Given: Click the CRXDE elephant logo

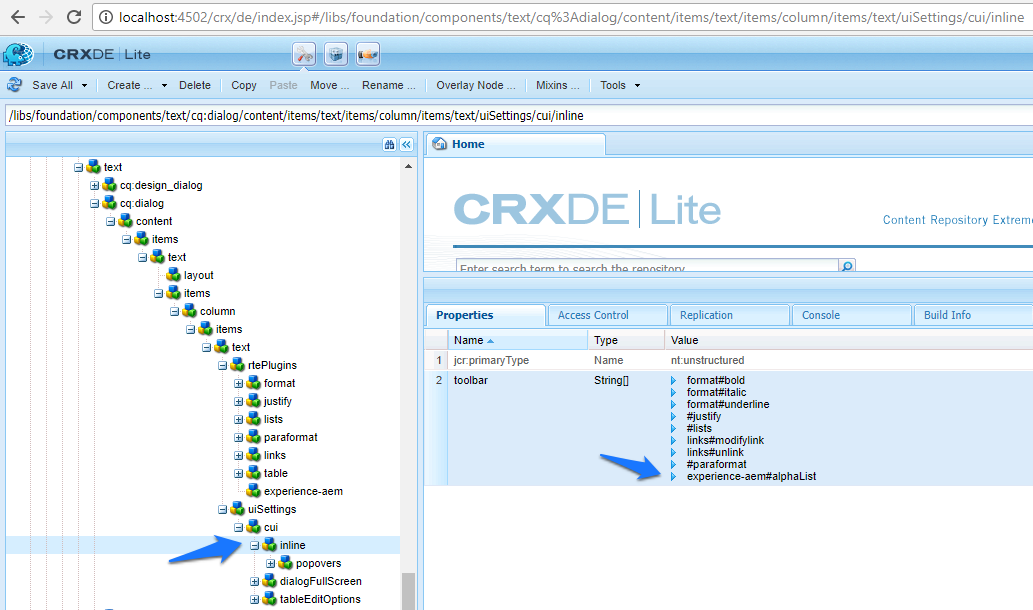Looking at the screenshot, I should click(18, 53).
